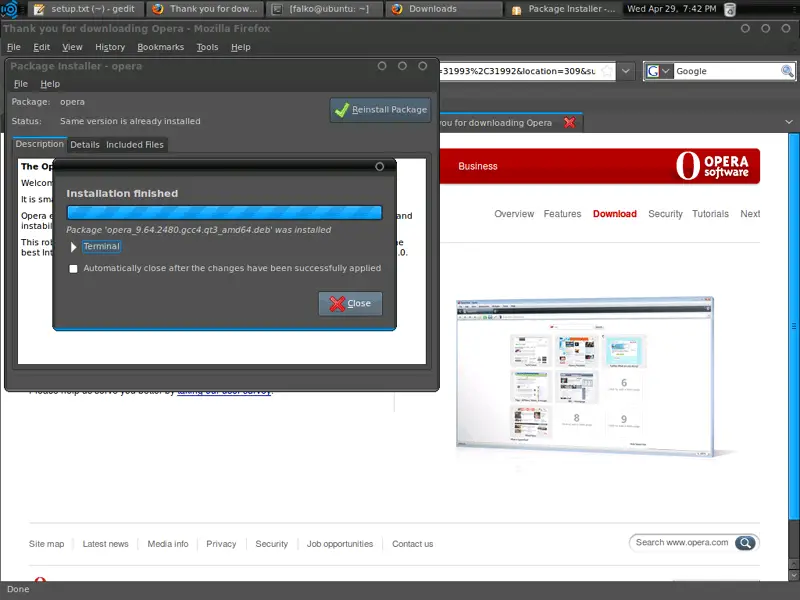Screen dimensions: 800x600
Task: Click the magnifier search icon in Firefox search box
Action: click(787, 71)
